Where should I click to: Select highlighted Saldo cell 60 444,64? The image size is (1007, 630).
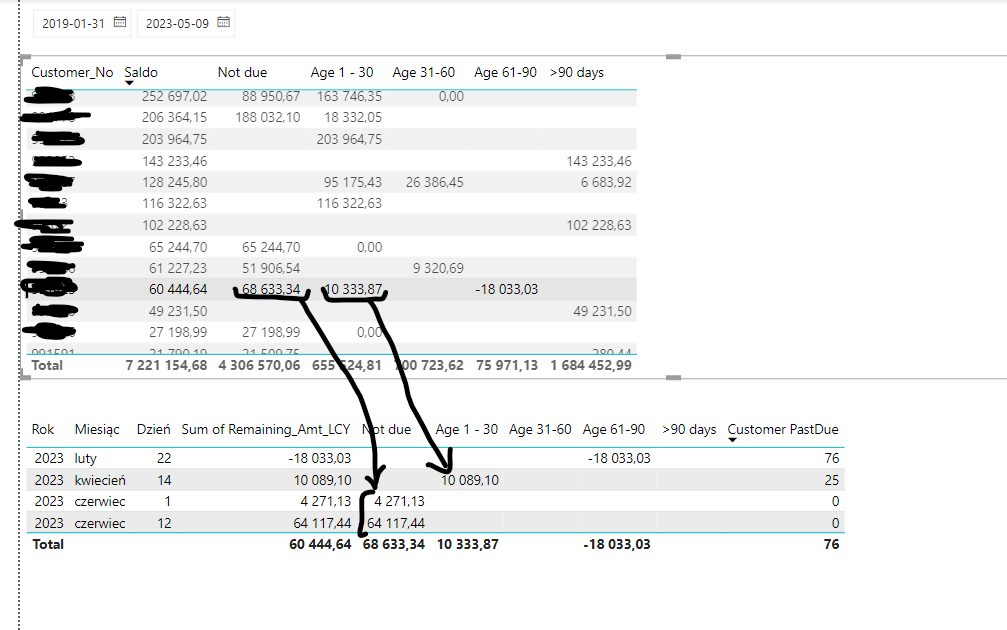[x=178, y=290]
